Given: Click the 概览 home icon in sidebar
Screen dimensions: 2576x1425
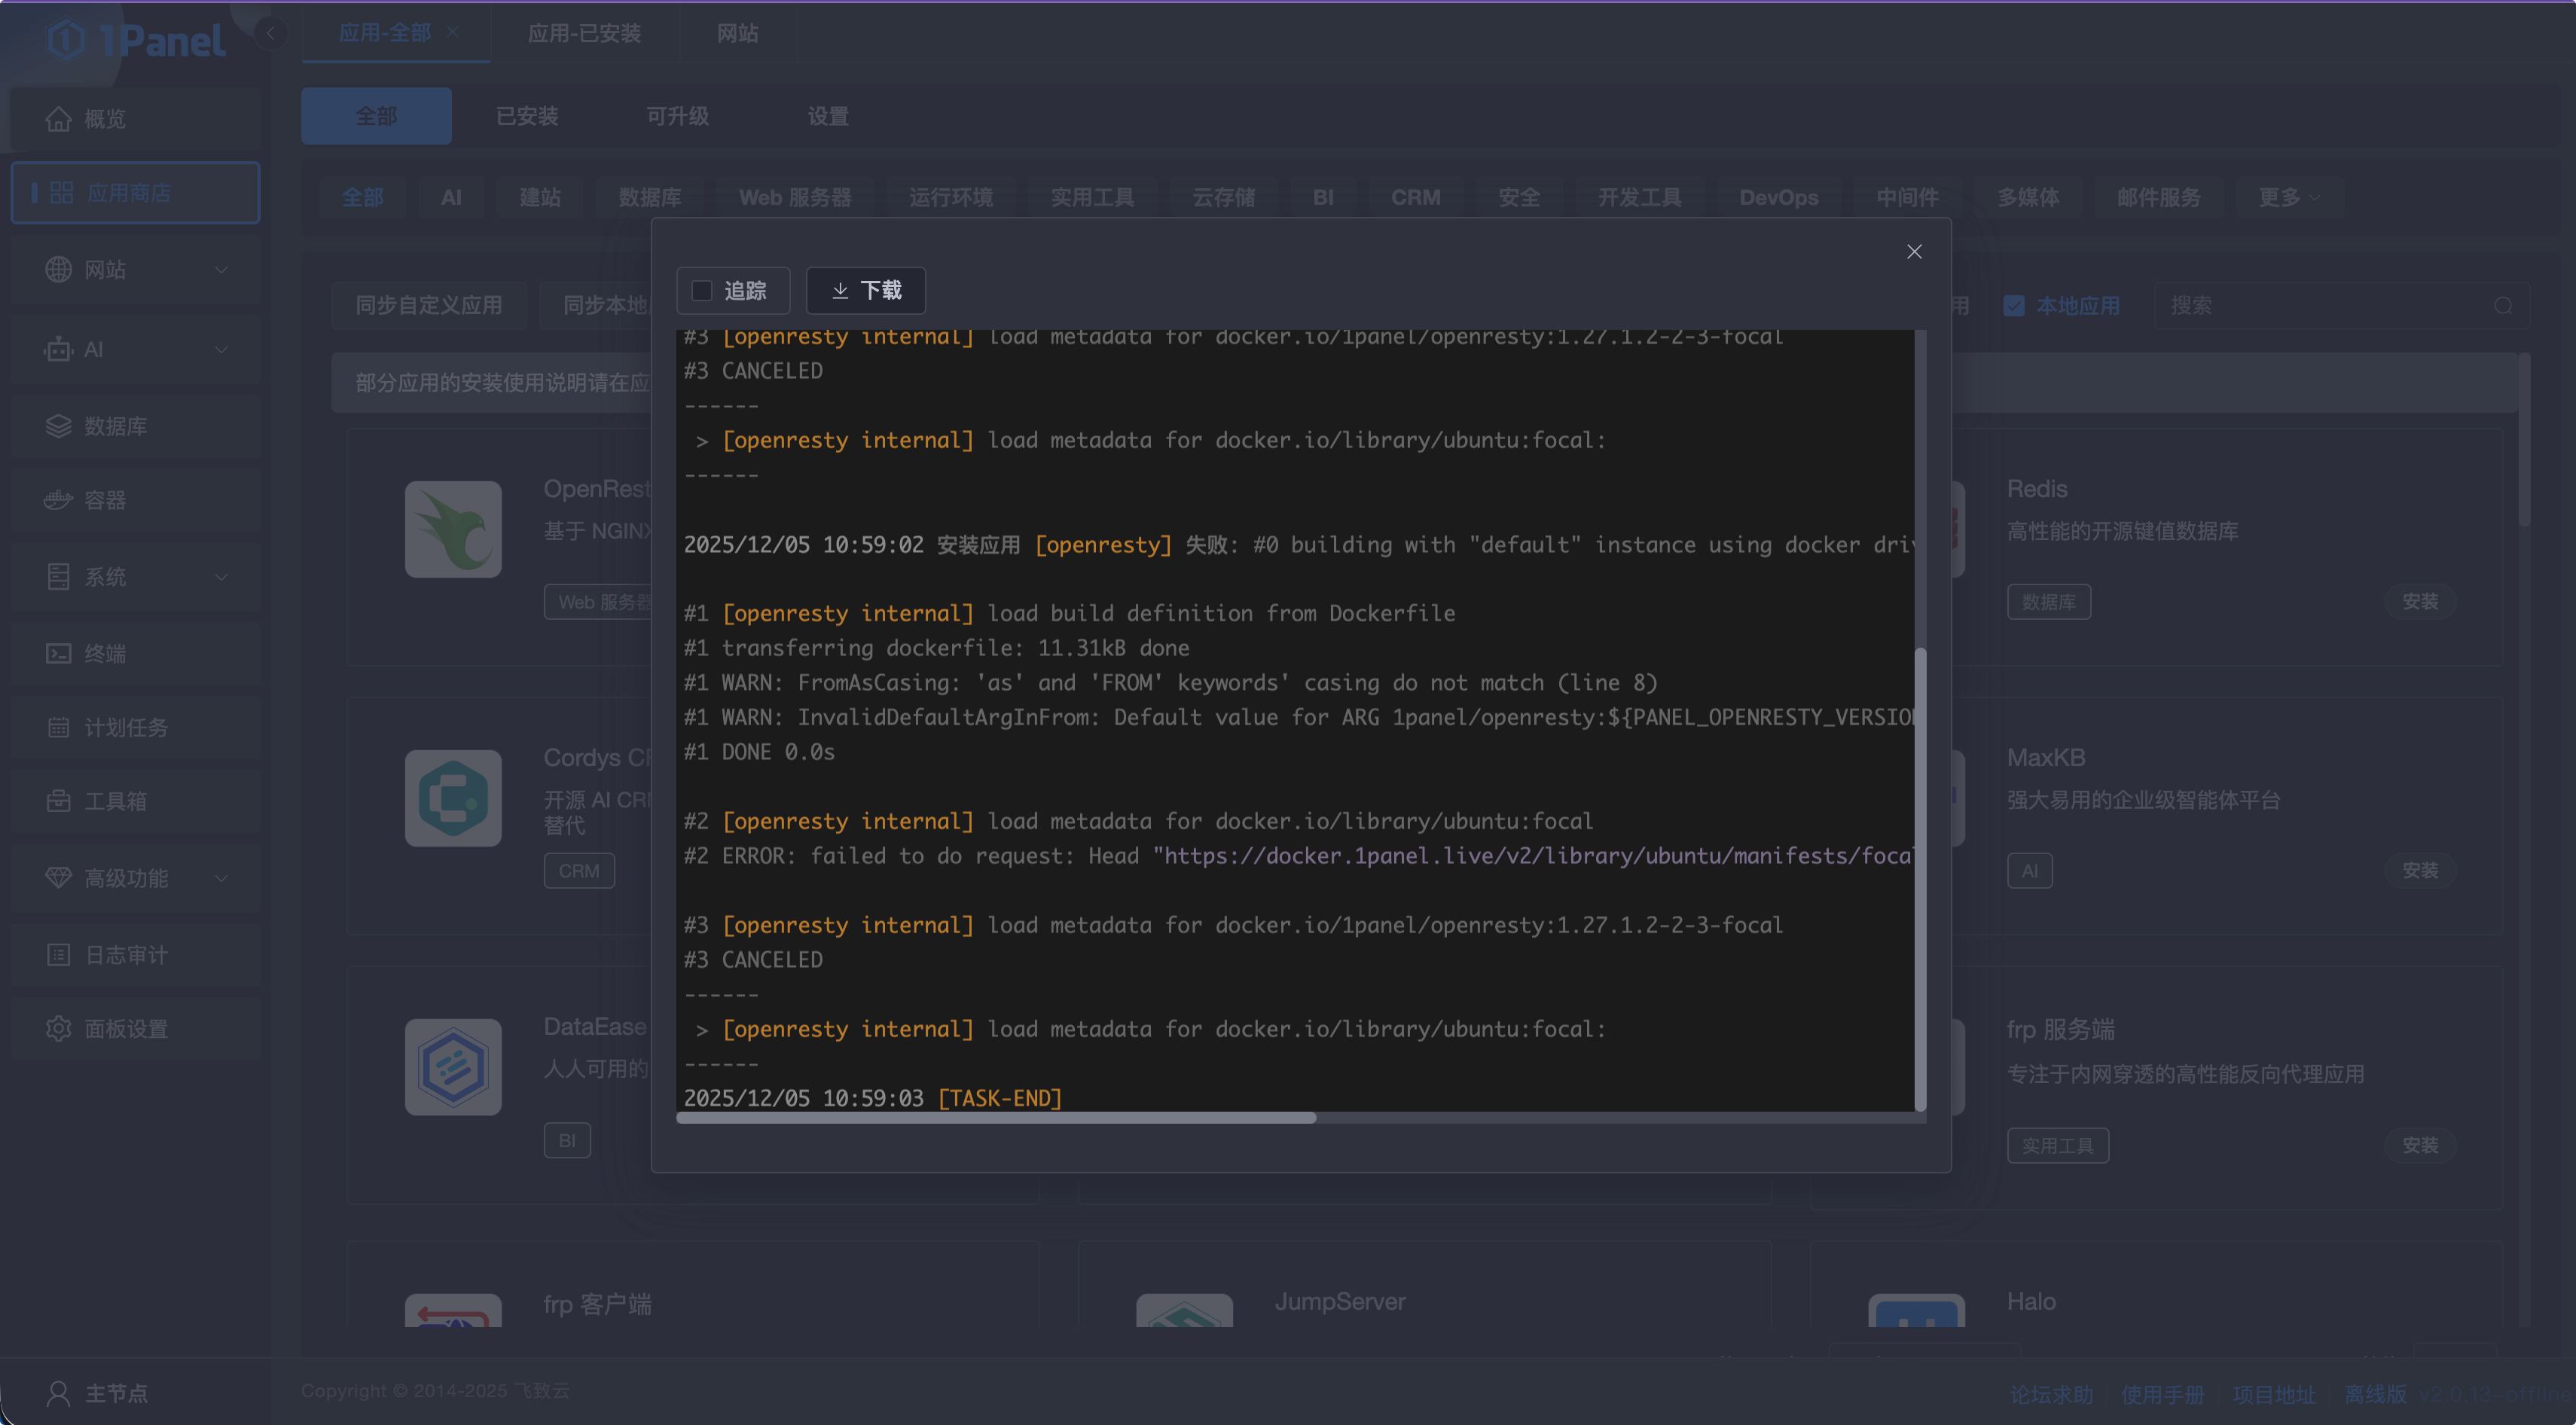Looking at the screenshot, I should 58,119.
